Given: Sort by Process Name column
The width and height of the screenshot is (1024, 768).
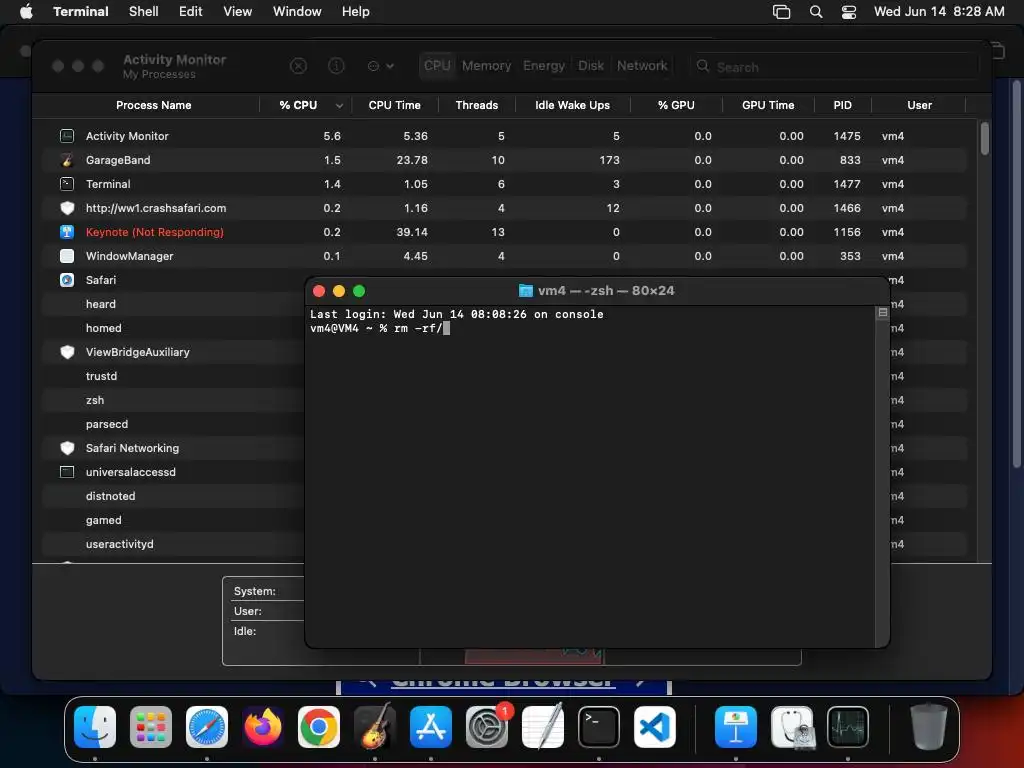Looking at the screenshot, I should point(153,105).
